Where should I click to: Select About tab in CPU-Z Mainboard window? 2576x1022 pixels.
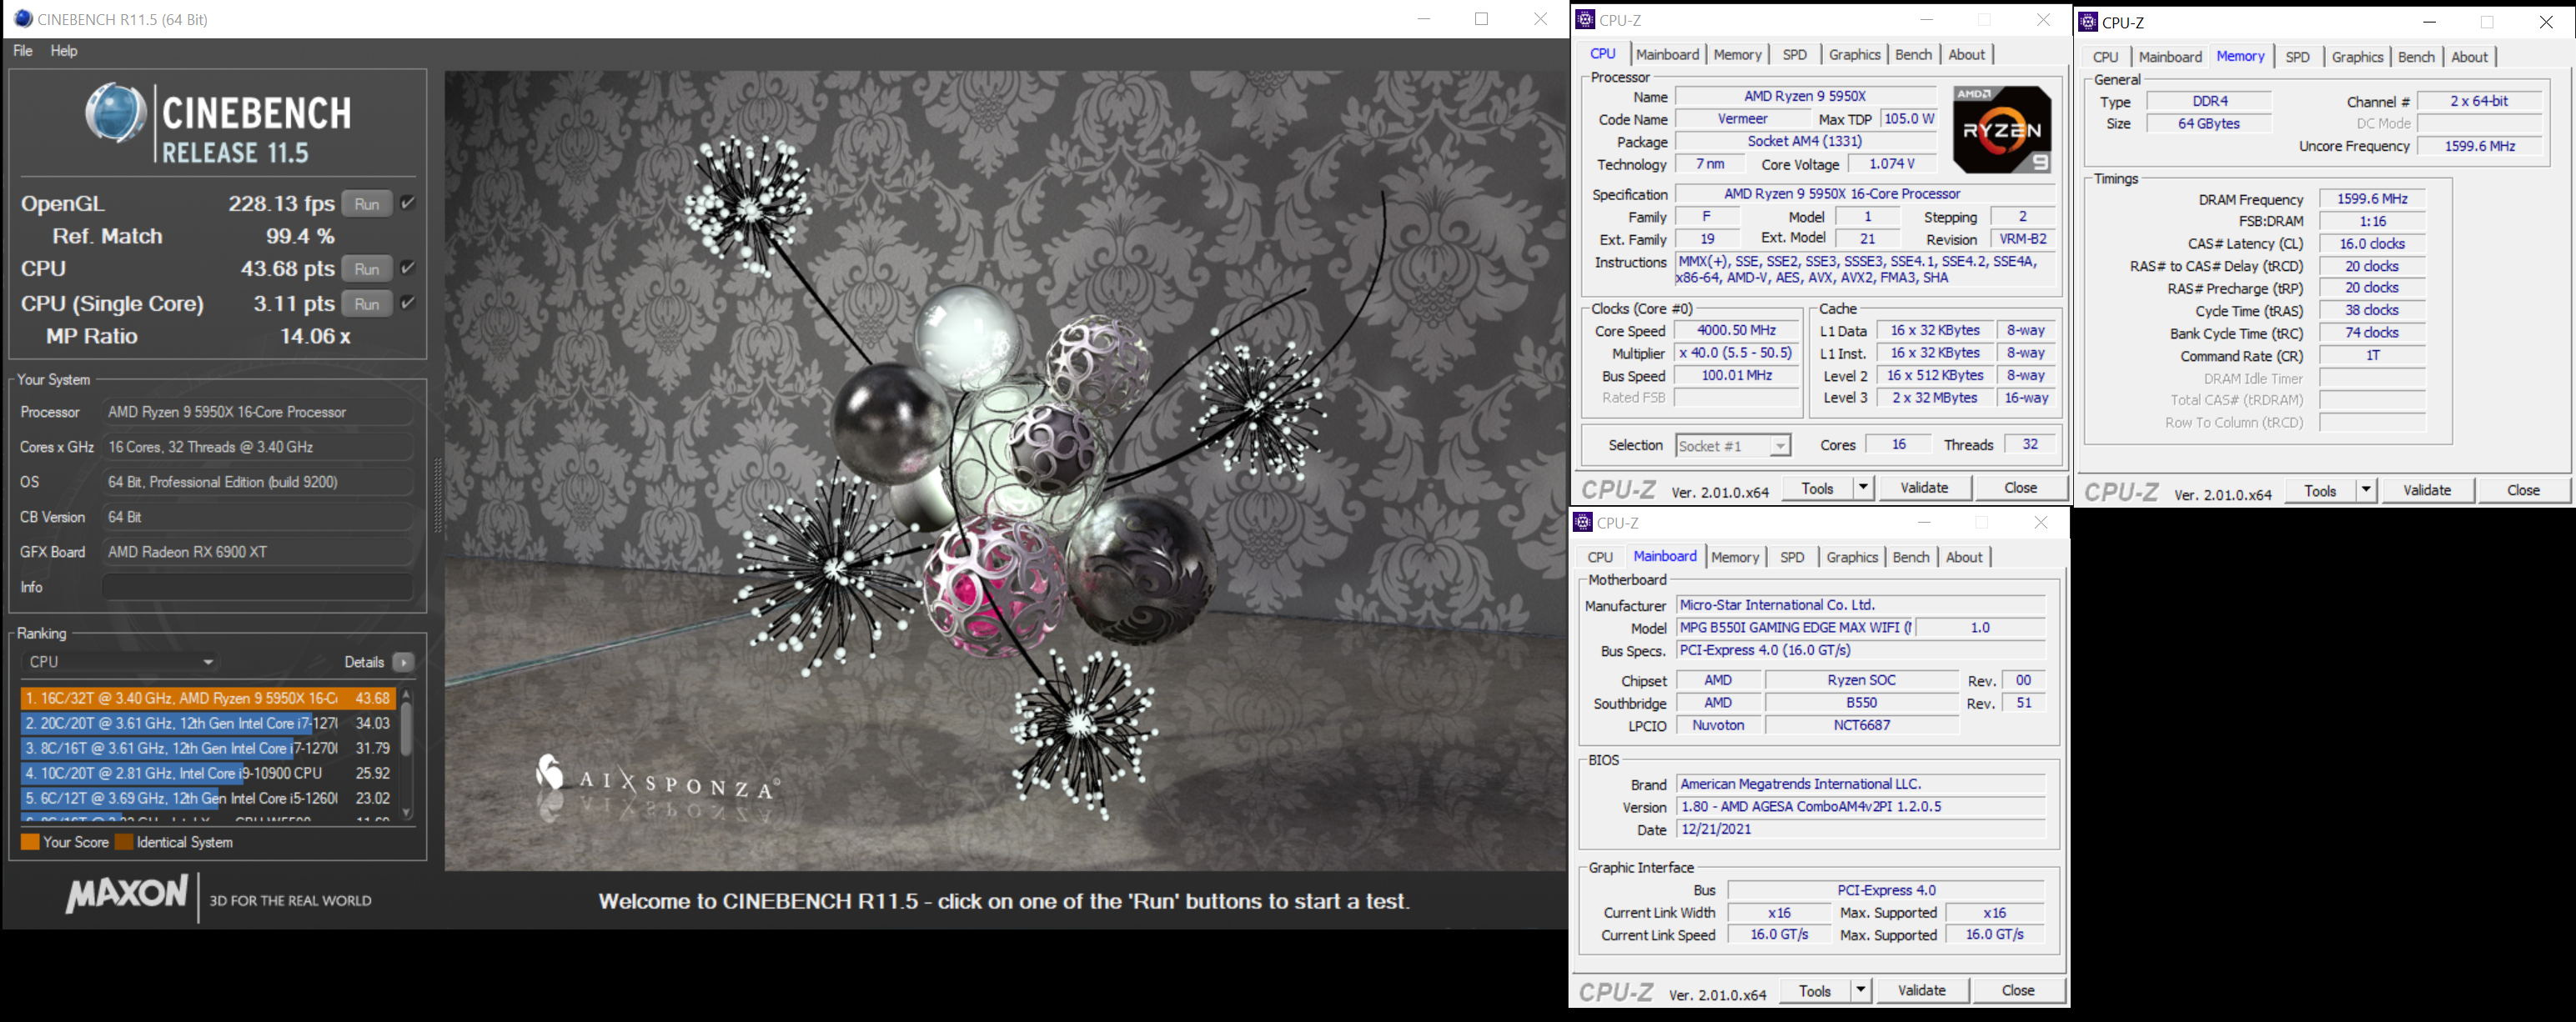coord(1963,557)
